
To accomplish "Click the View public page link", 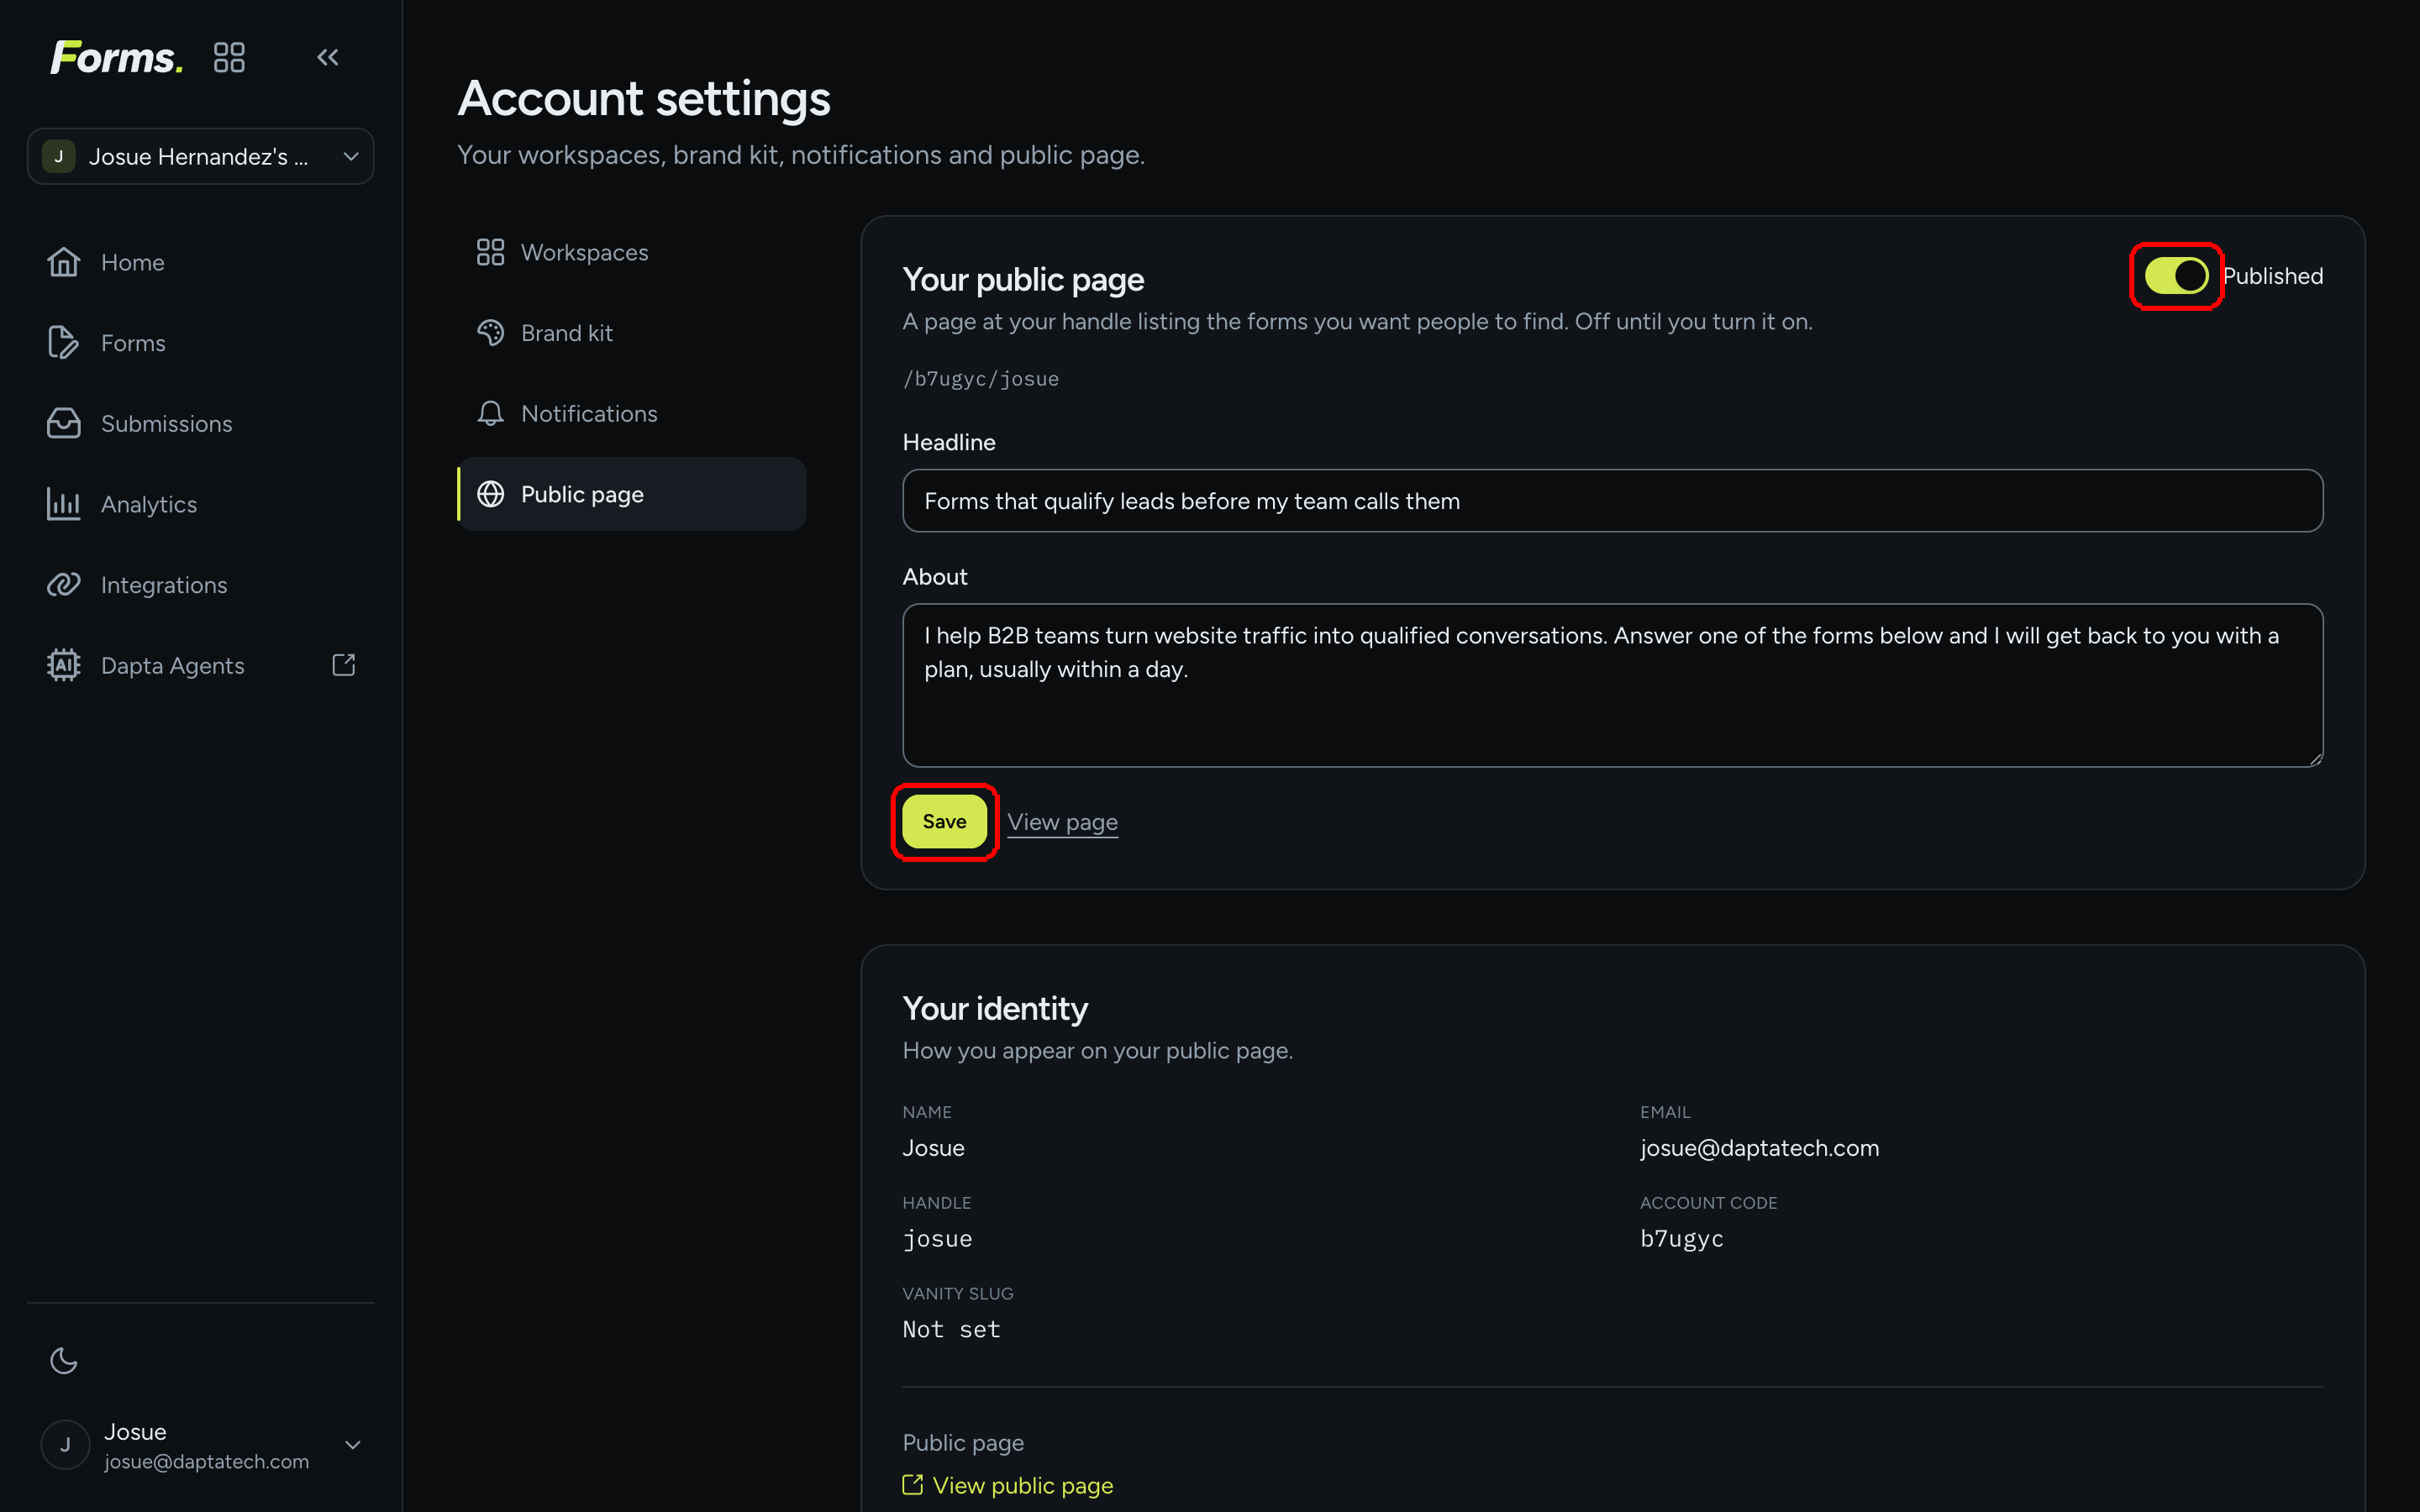I will click(x=1022, y=1485).
